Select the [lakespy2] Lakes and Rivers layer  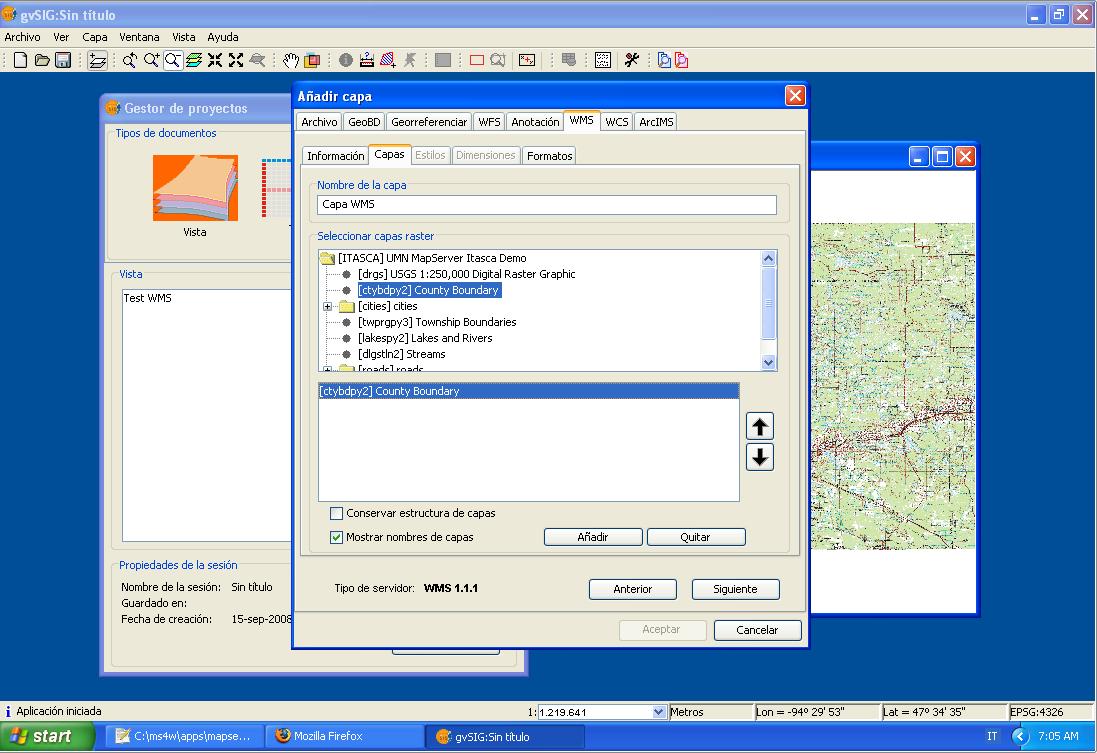[425, 338]
